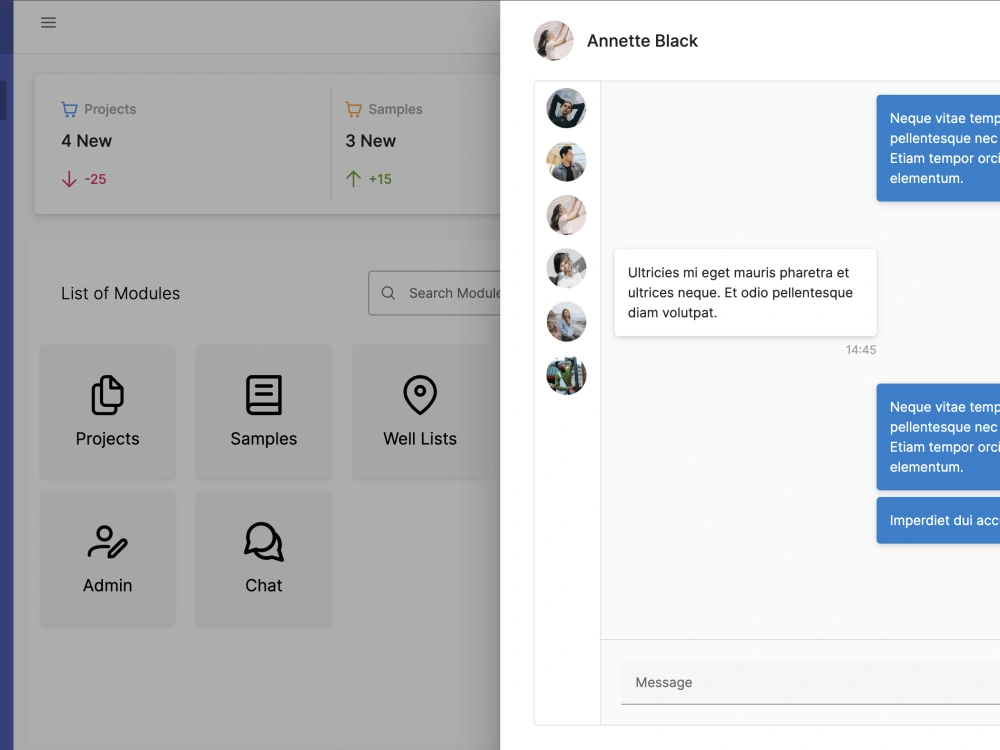
Task: Click the "4 New" projects count
Action: pyautogui.click(x=87, y=141)
